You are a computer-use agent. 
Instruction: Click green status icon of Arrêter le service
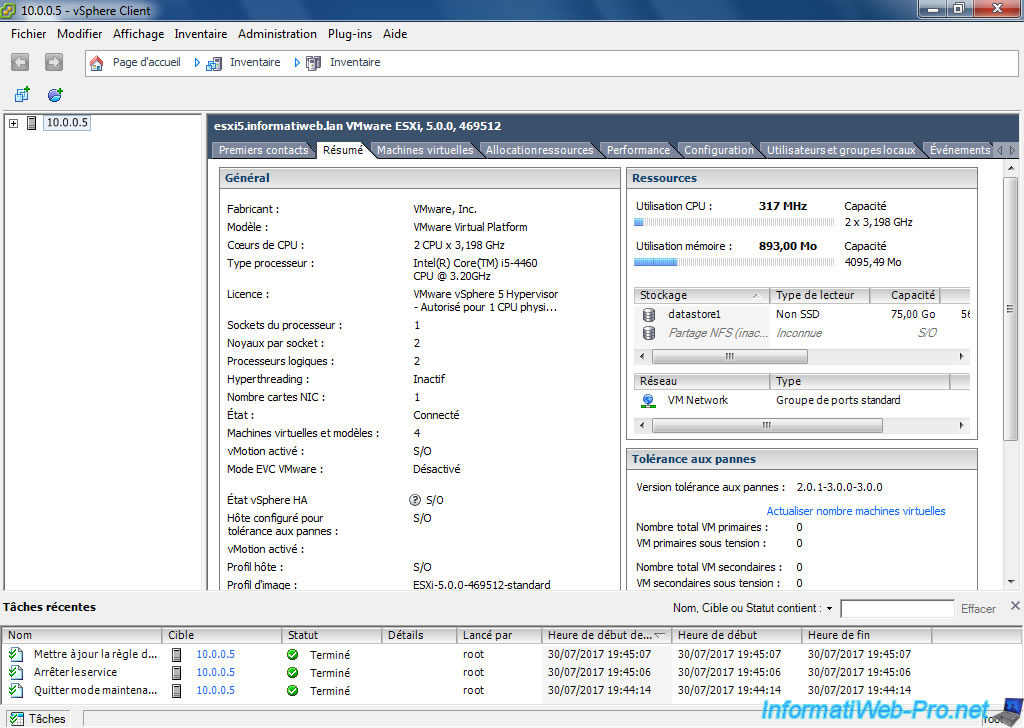[x=293, y=673]
